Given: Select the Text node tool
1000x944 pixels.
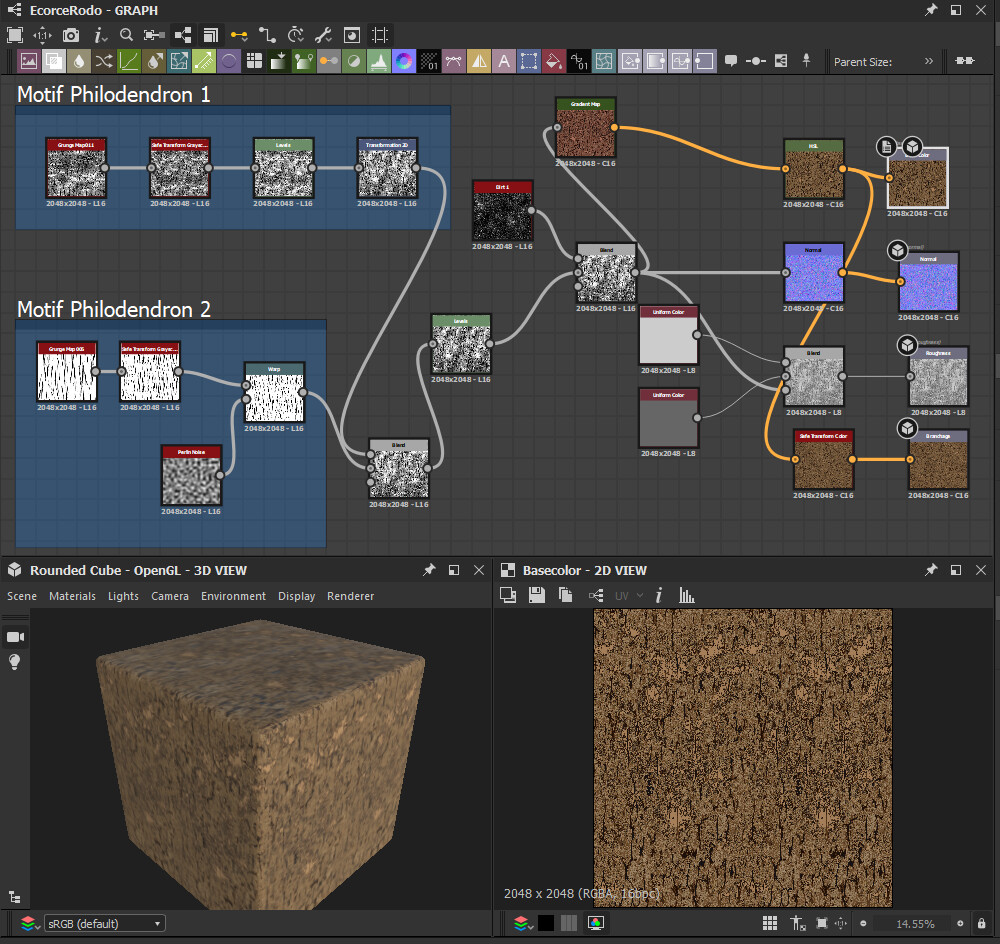Looking at the screenshot, I should click(x=504, y=60).
